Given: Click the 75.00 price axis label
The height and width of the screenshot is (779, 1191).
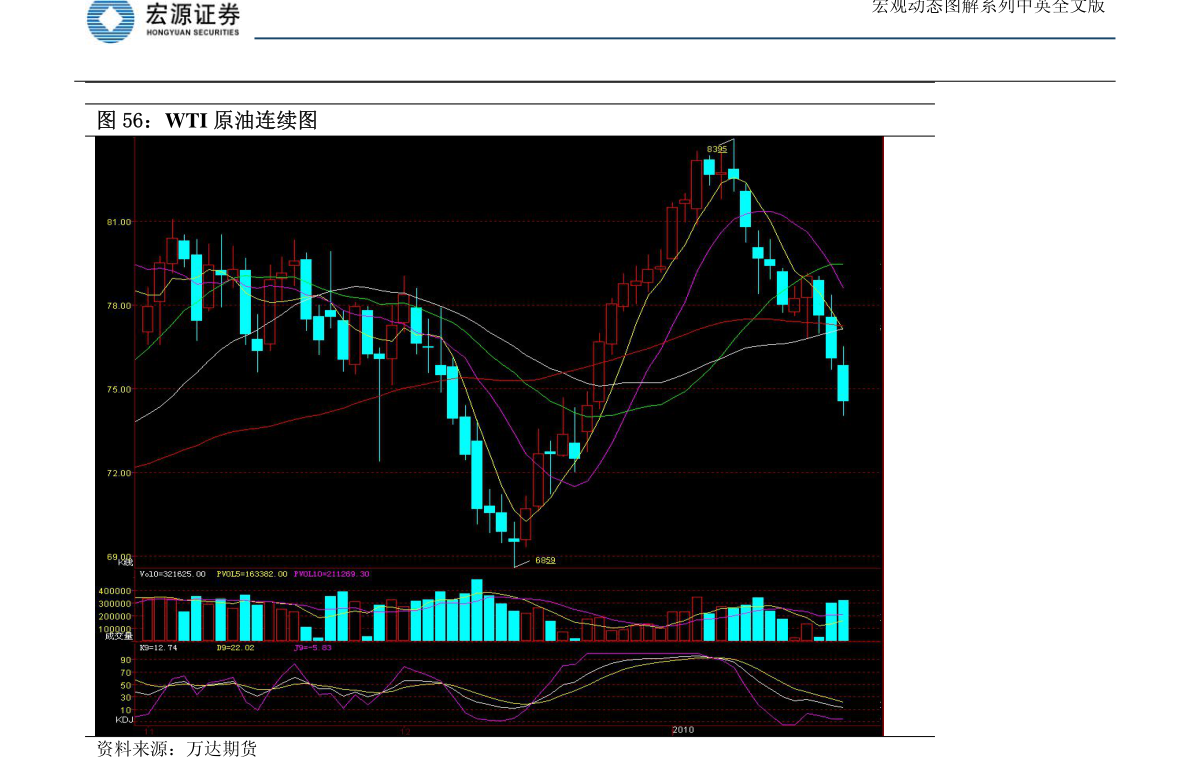Looking at the screenshot, I should 118,389.
